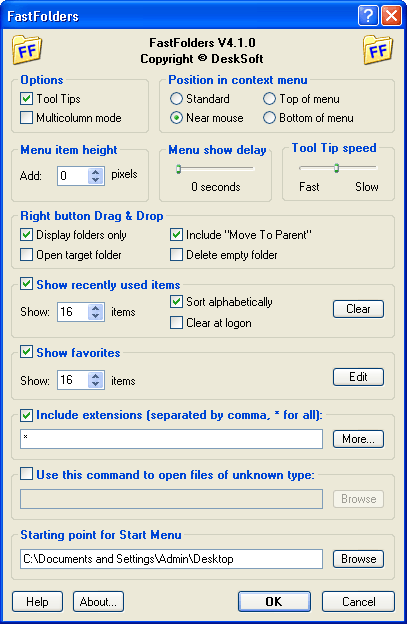Browse for Start Menu starting point
This screenshot has width=407, height=624.
pos(358,559)
